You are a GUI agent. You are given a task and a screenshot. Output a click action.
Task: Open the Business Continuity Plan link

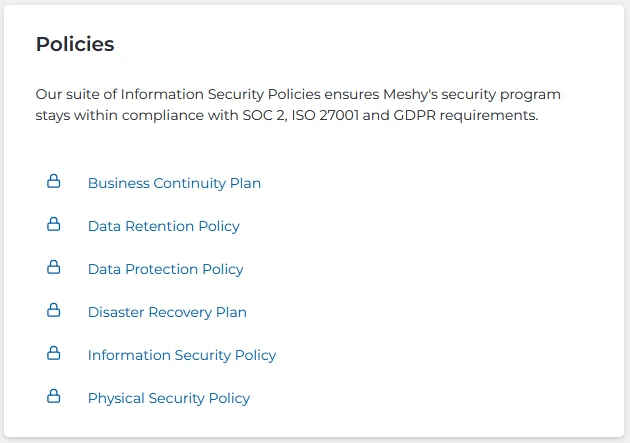174,183
